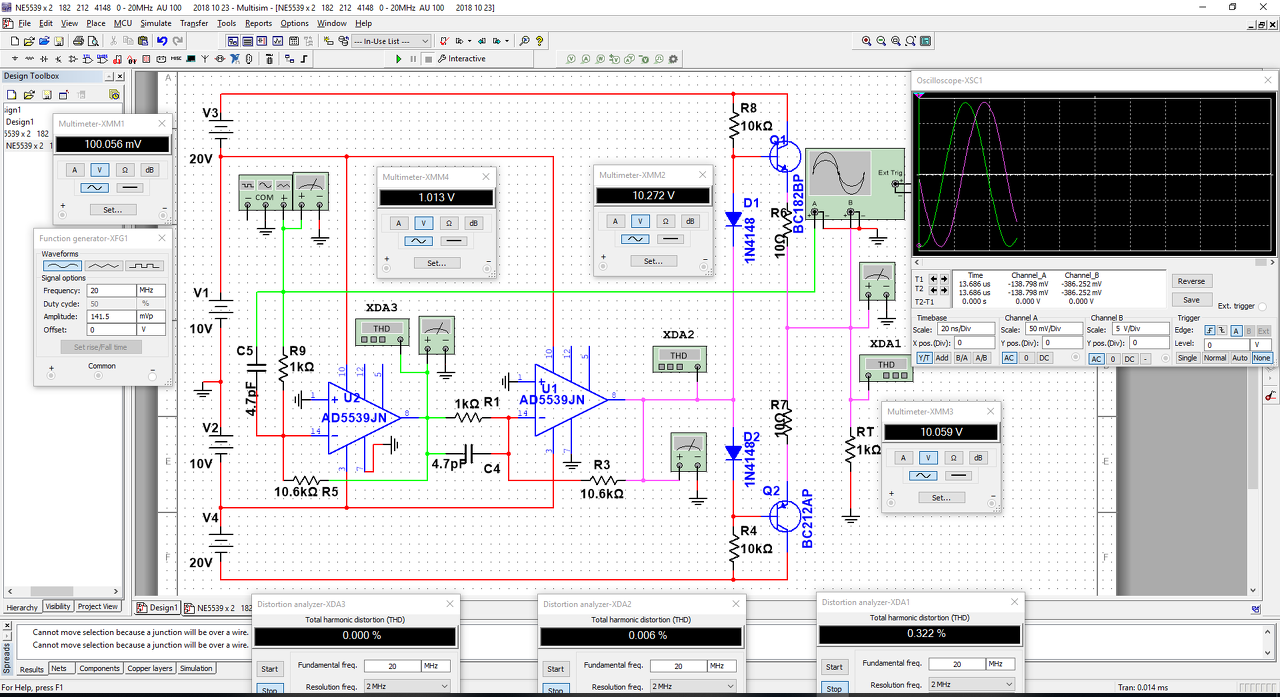Click oscilloscope horizontal scrollbar right arrow
This screenshot has height=697, width=1280.
point(1272,263)
